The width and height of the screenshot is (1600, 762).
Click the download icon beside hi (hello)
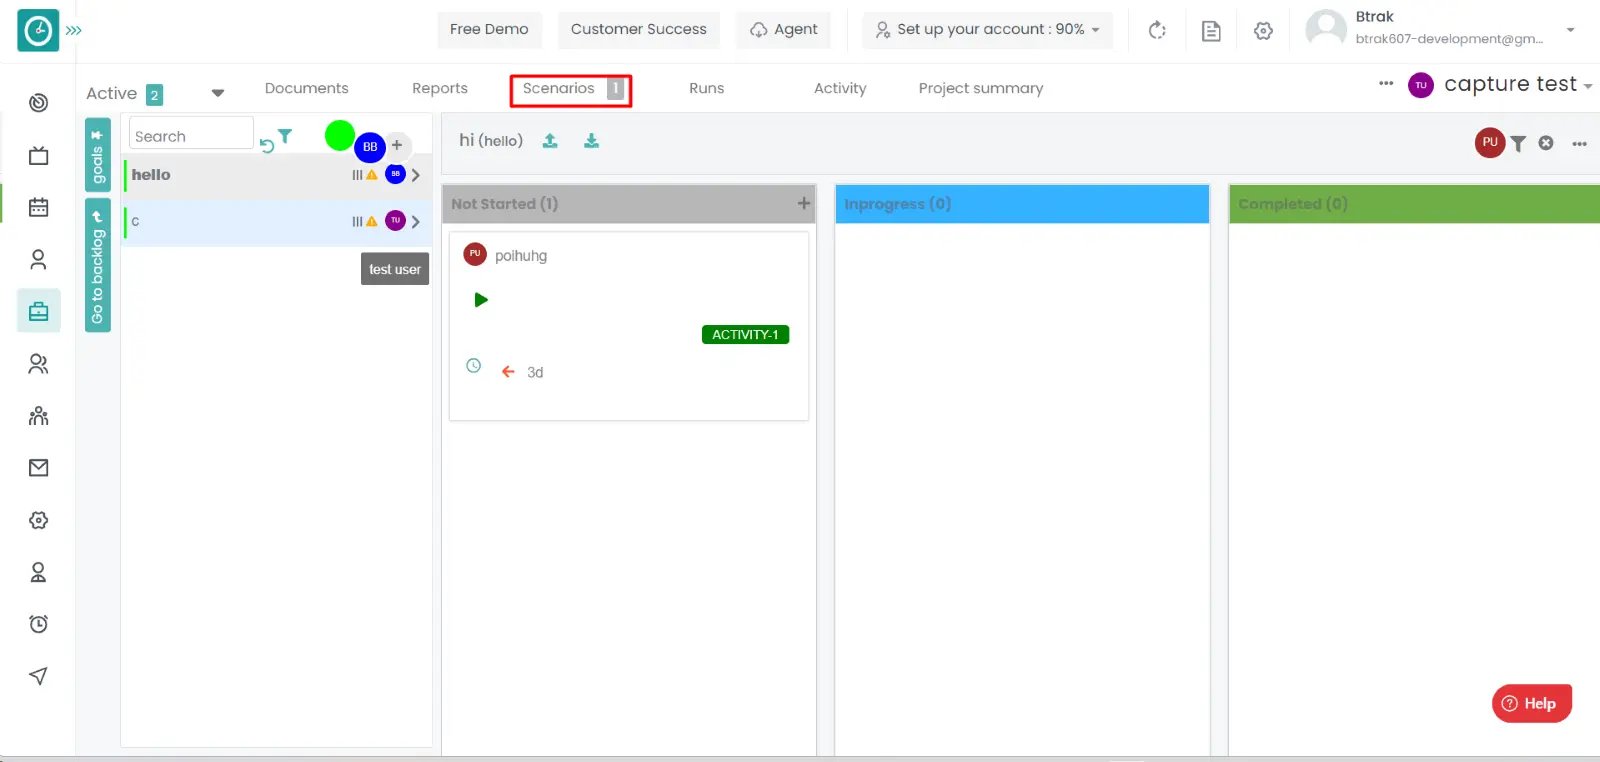(591, 141)
